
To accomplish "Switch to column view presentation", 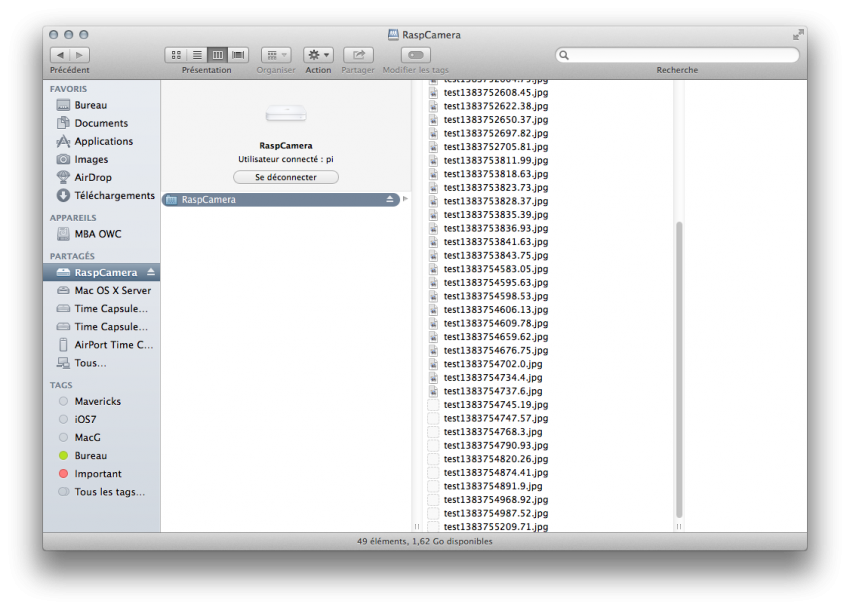I will (x=217, y=55).
